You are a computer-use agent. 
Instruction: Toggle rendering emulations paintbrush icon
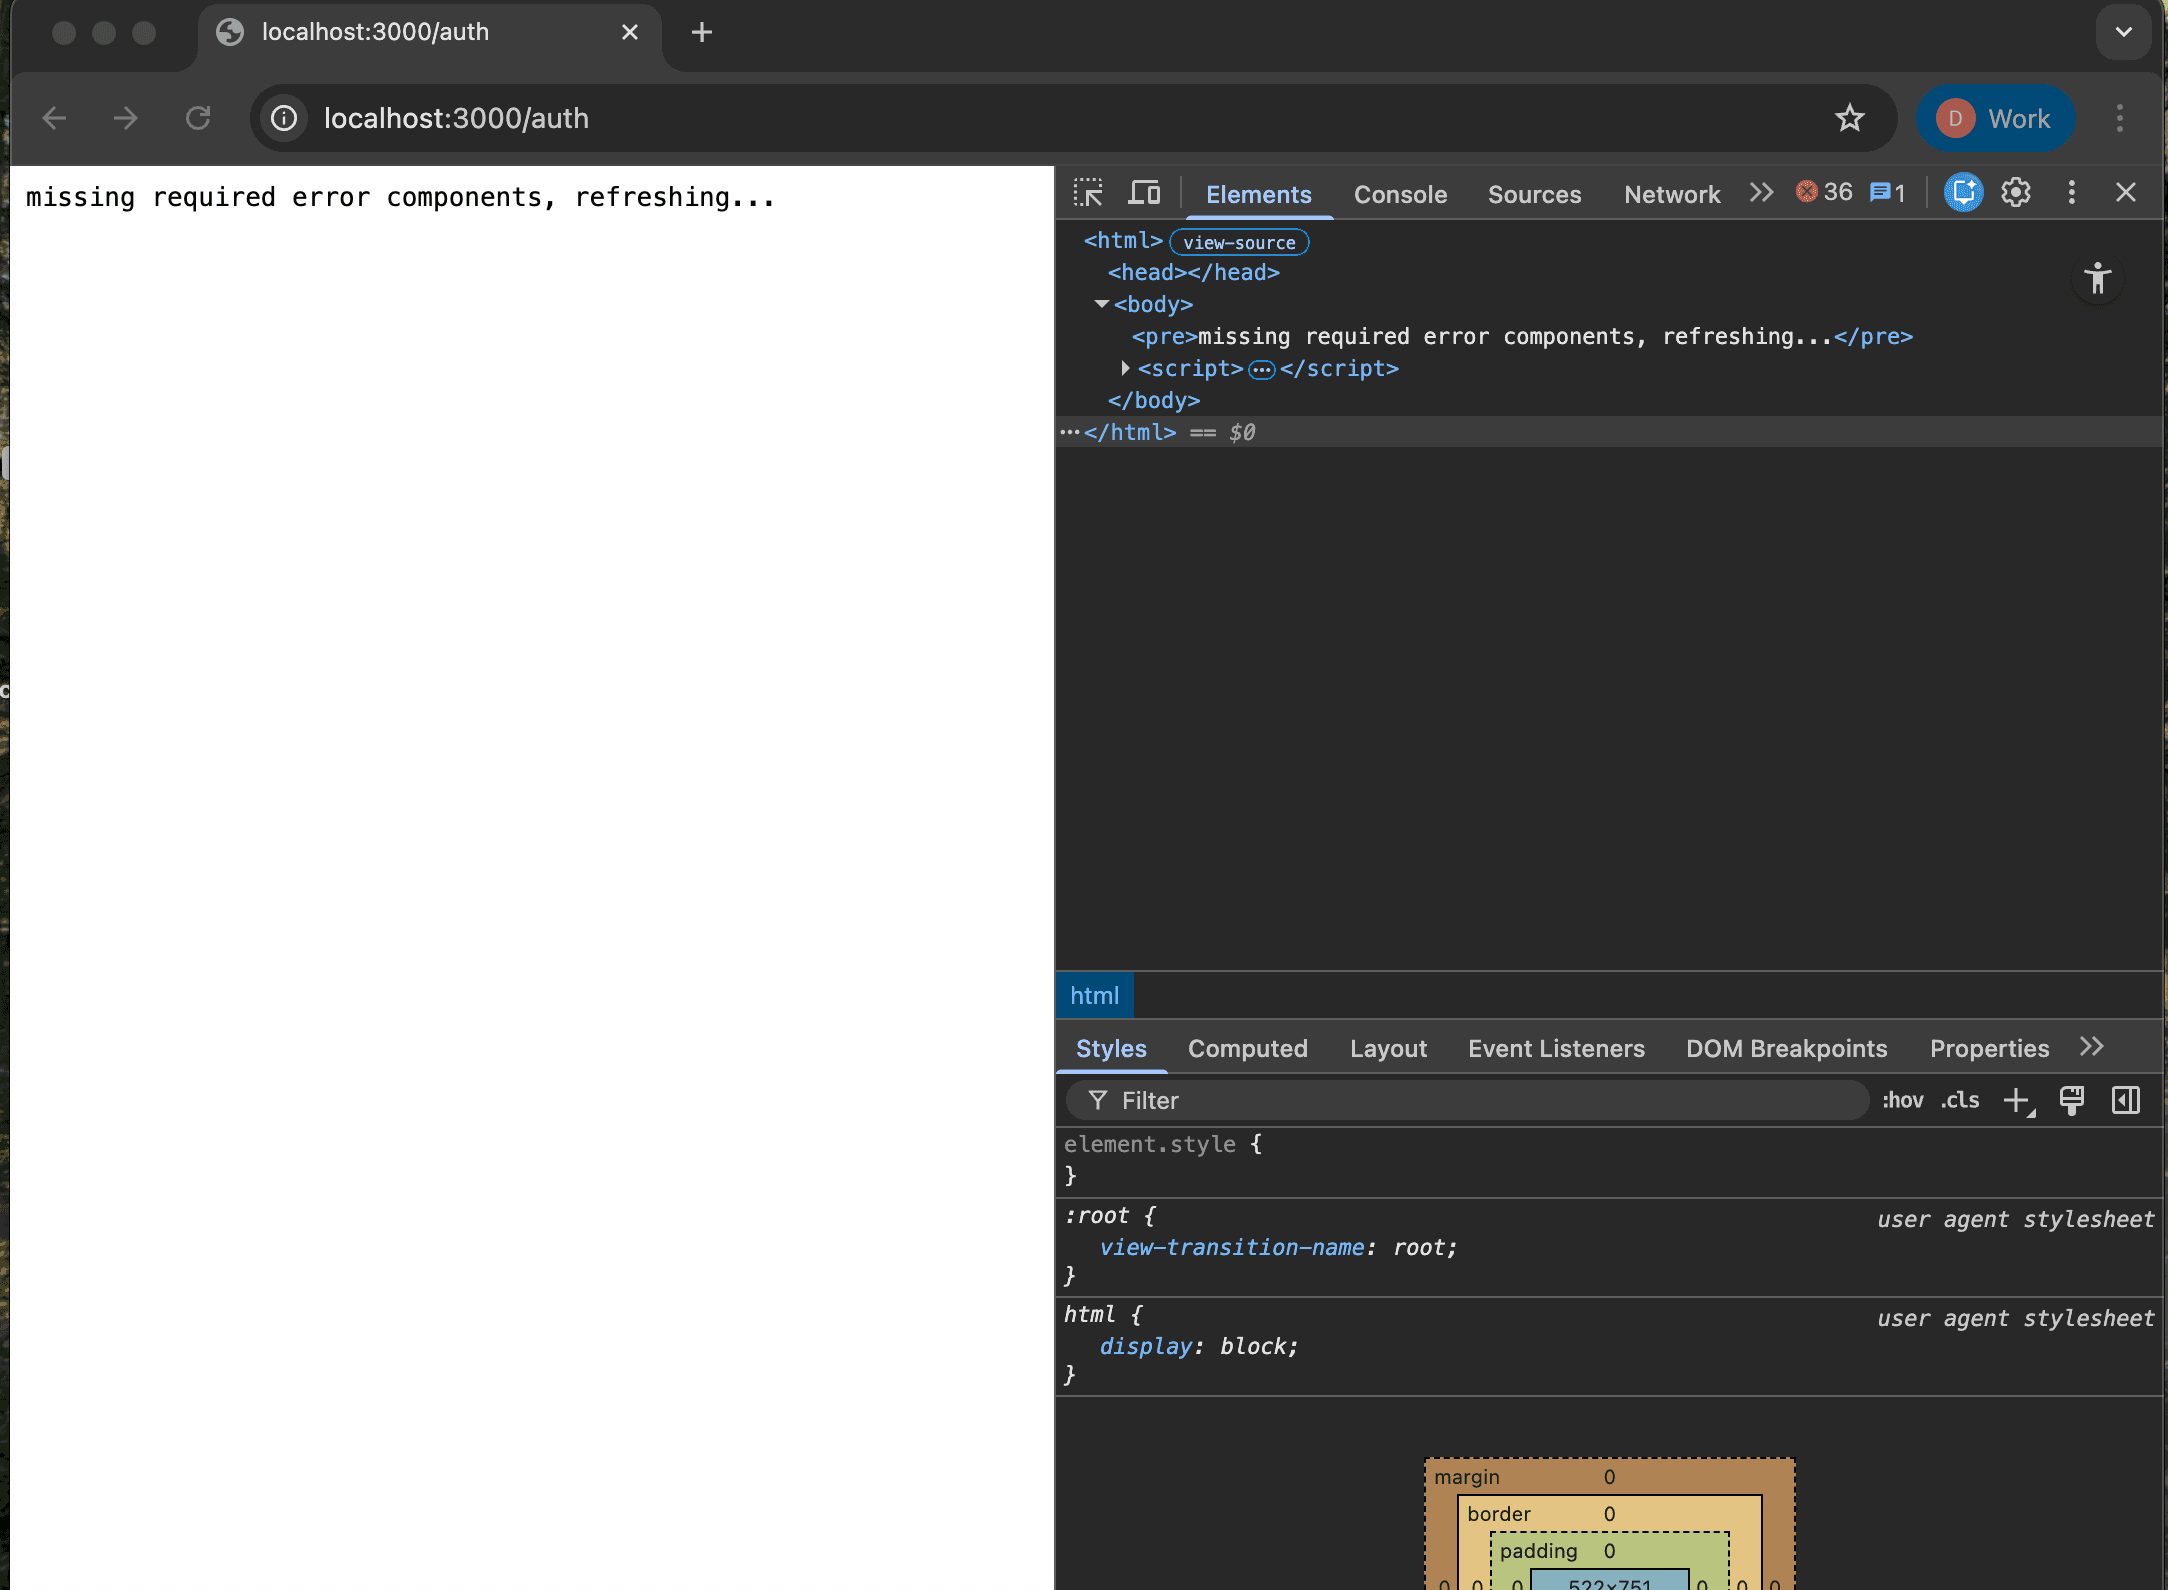coord(2072,1100)
